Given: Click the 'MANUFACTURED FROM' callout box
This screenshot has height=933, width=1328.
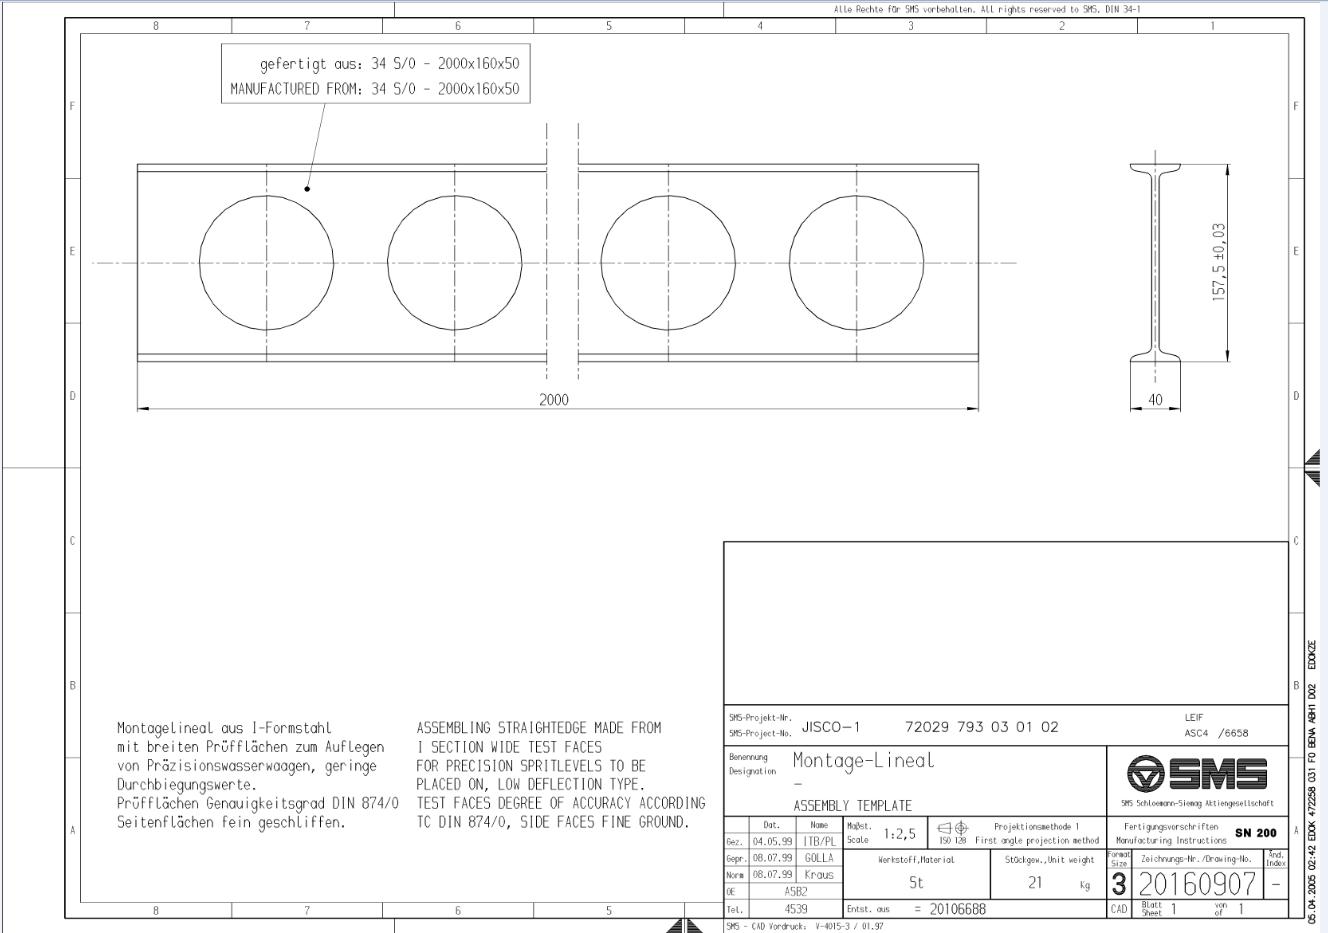Looking at the screenshot, I should [x=375, y=76].
